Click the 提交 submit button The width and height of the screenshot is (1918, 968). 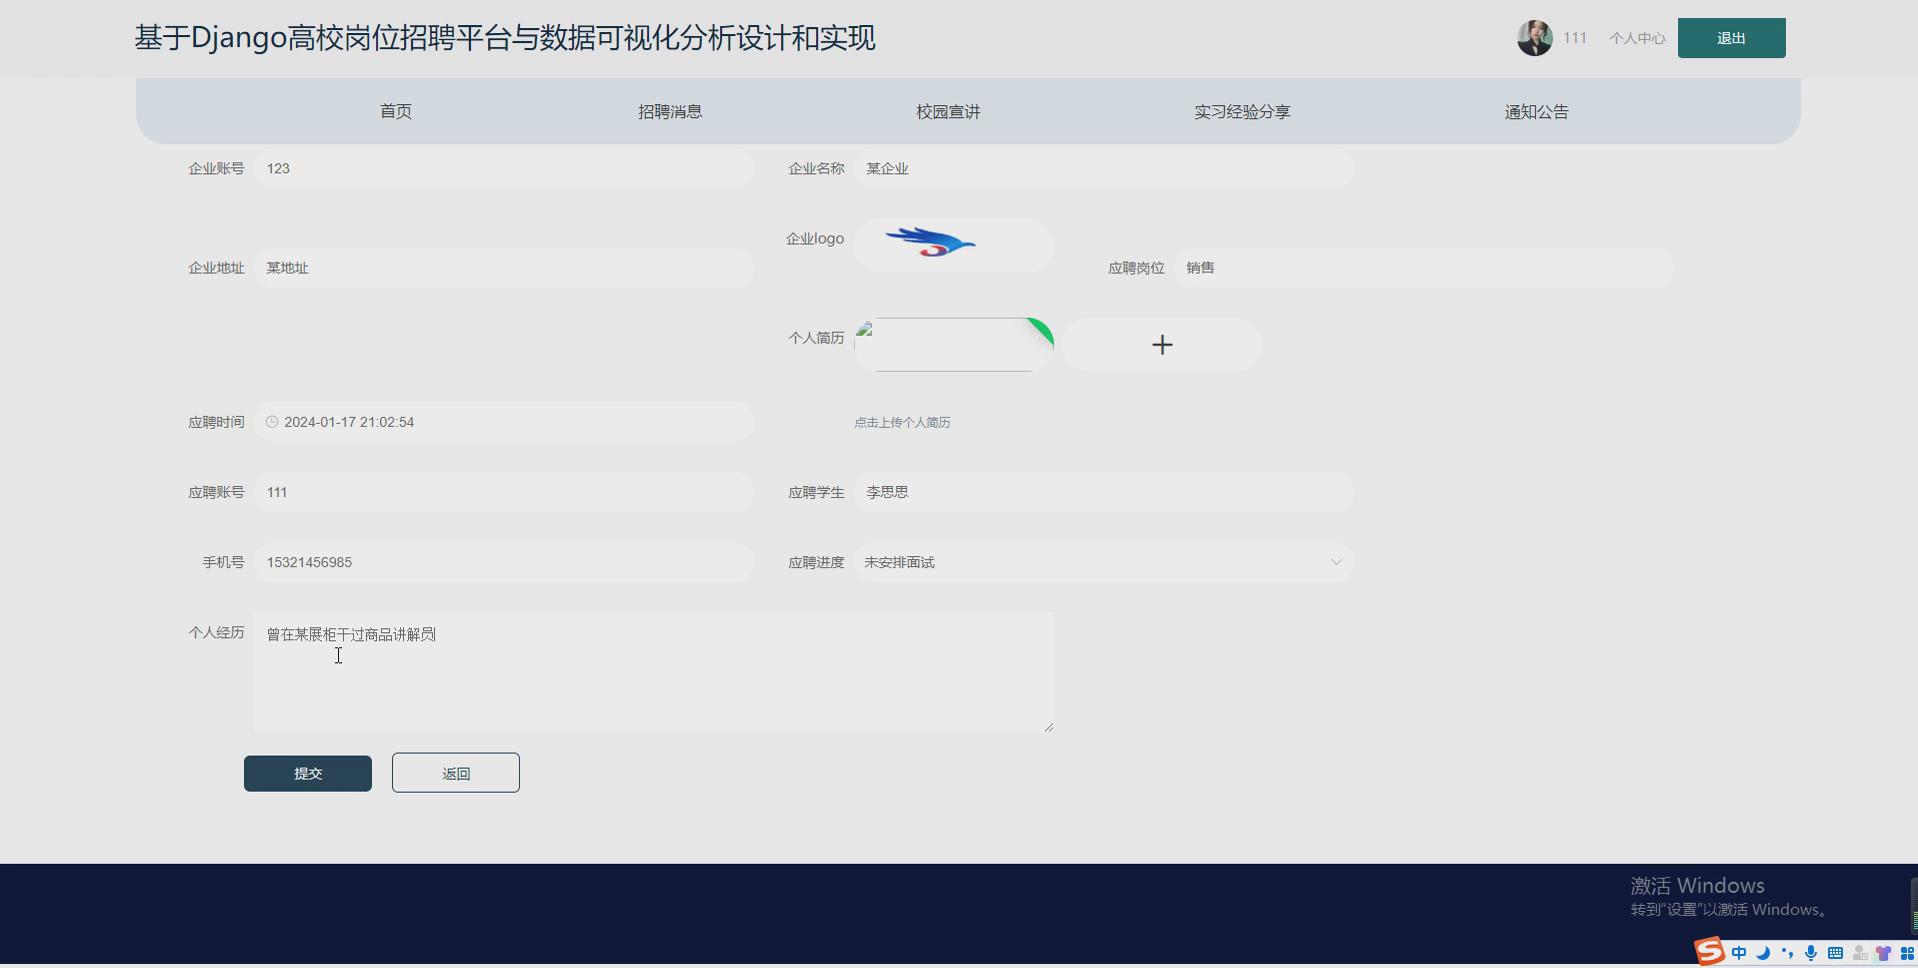[x=307, y=772]
